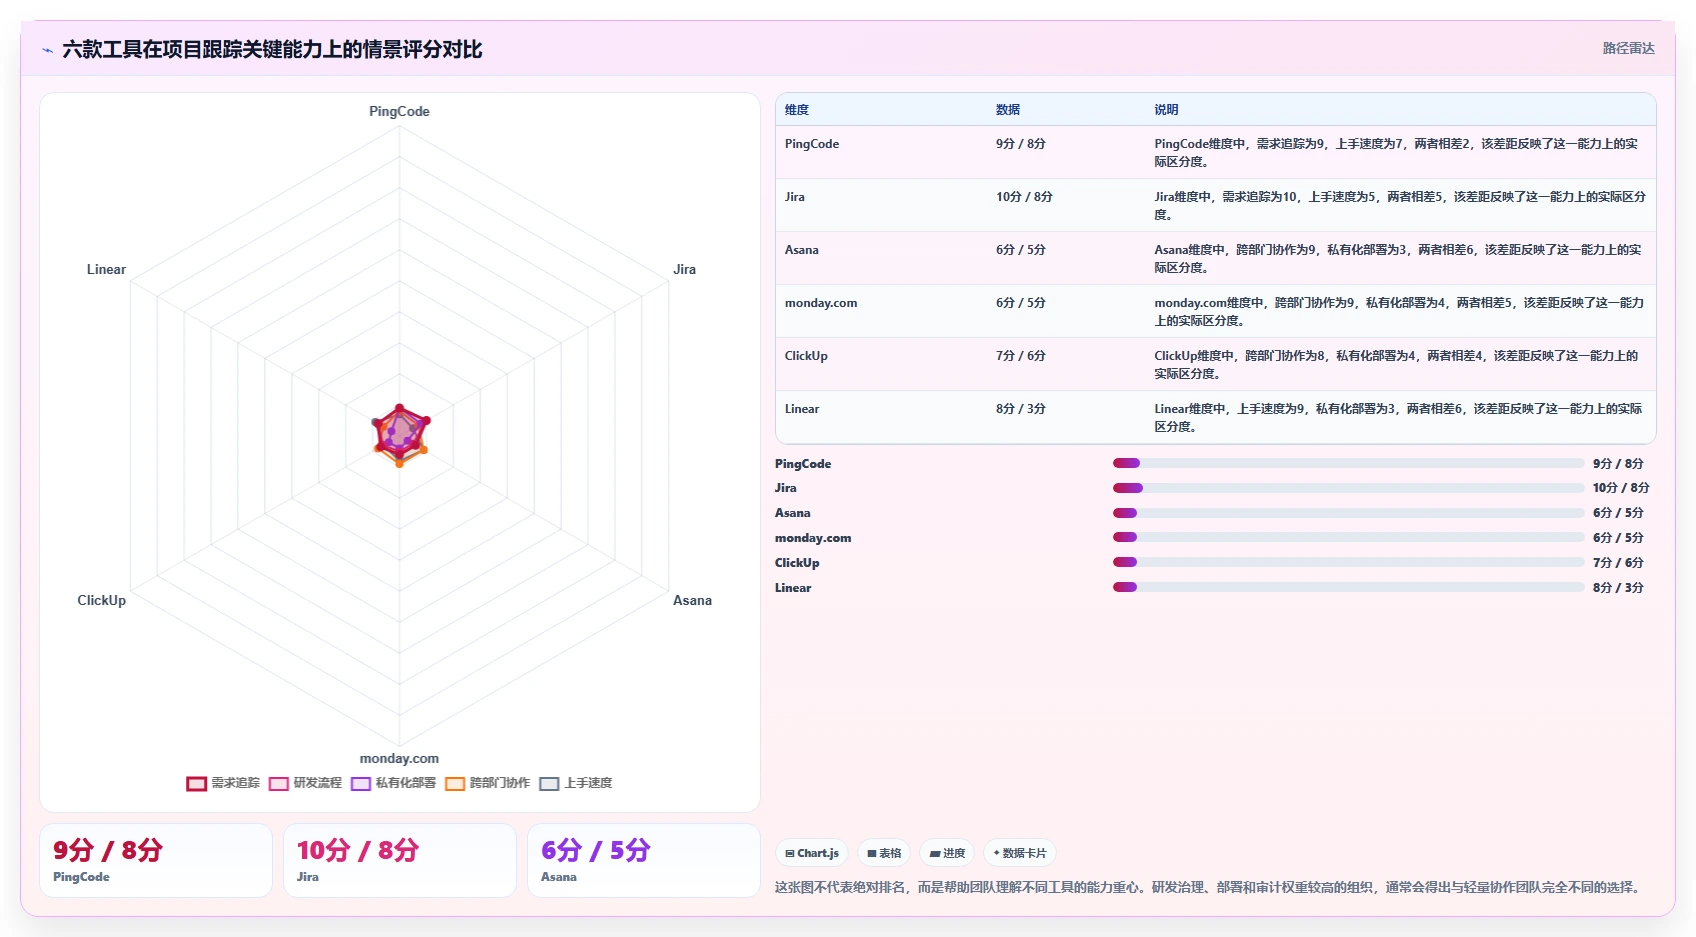Click the 10分 / 8分 value in the table
Screen dimensions: 1696x937
click(x=1024, y=197)
